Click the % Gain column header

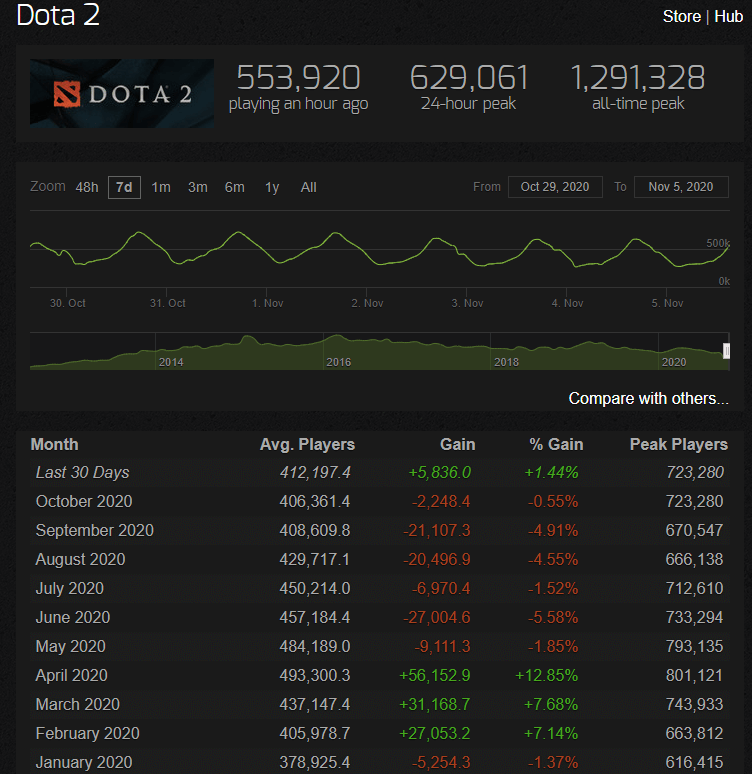pos(556,444)
